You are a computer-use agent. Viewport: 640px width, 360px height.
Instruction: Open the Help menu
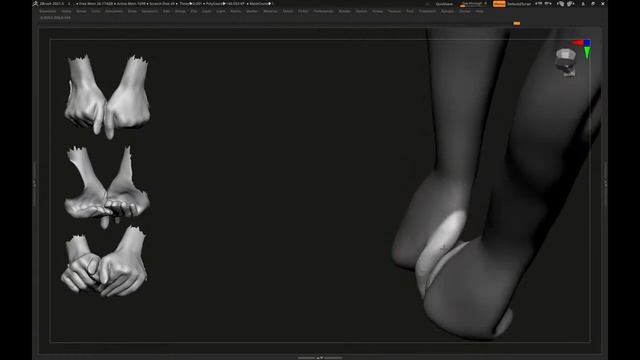480,11
